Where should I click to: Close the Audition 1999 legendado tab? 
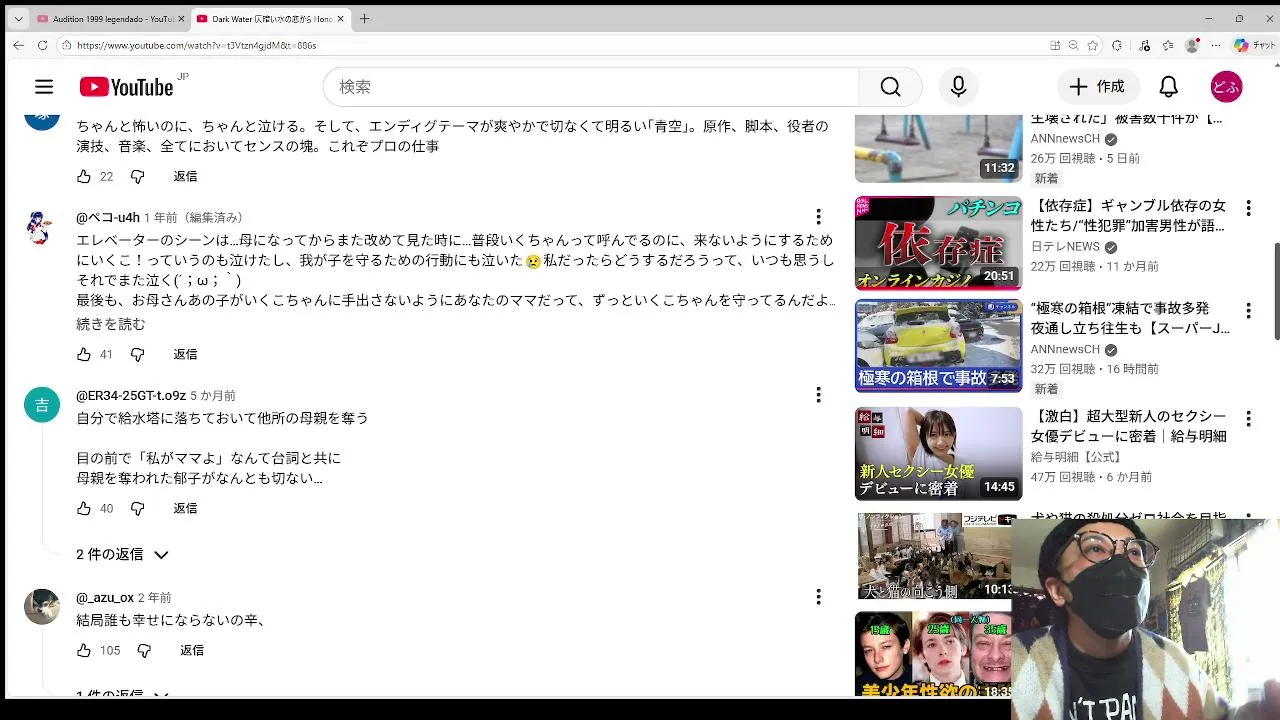pyautogui.click(x=181, y=19)
